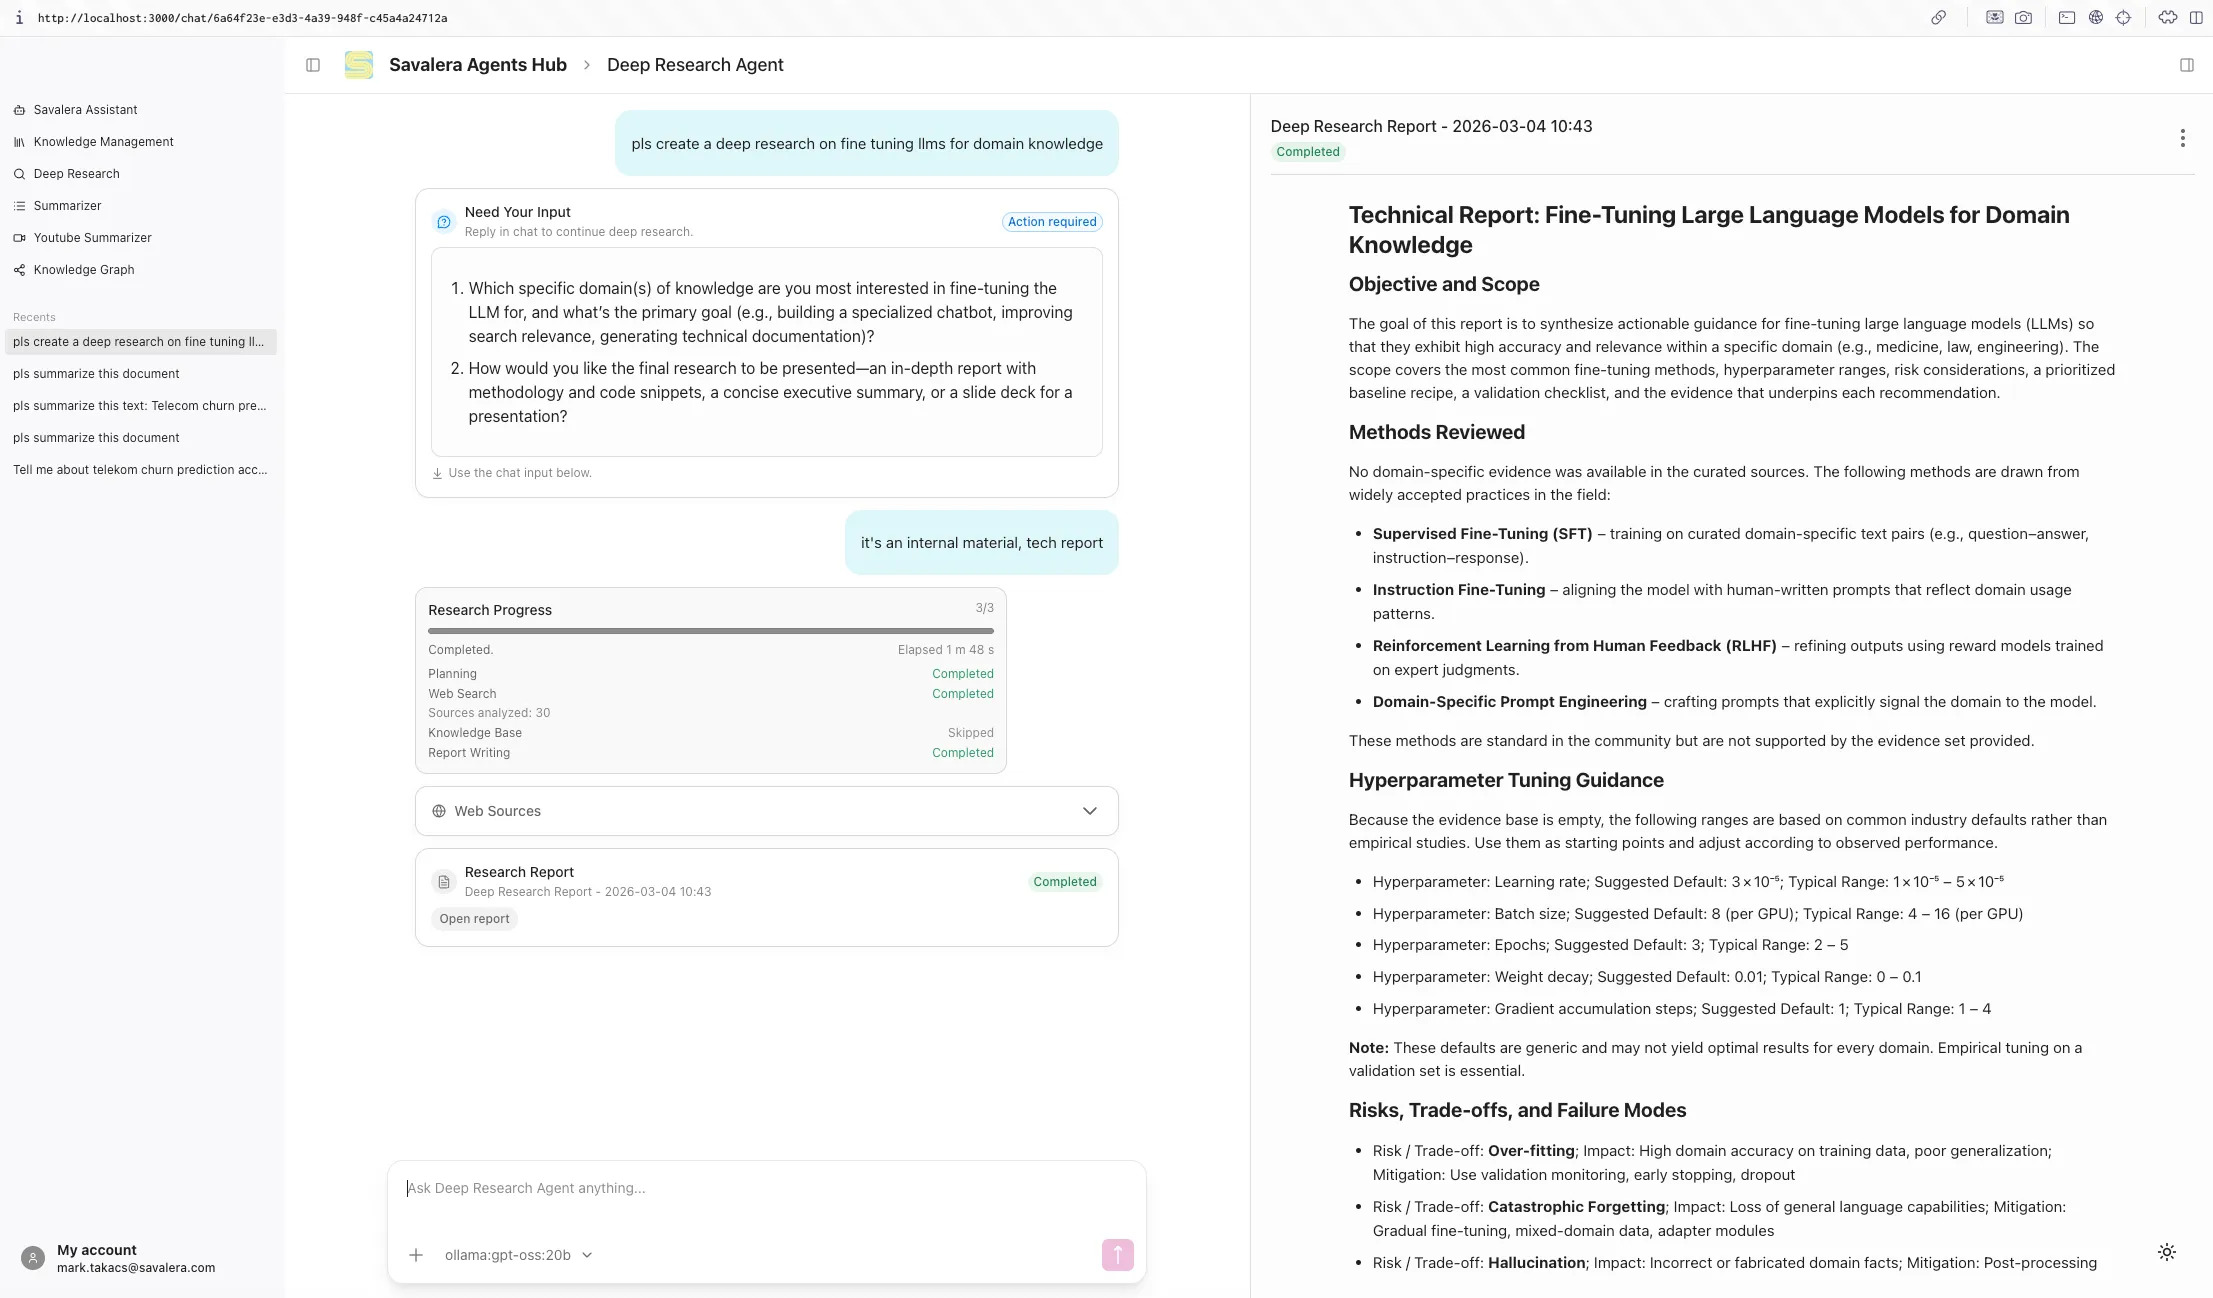The width and height of the screenshot is (2213, 1298).
Task: Click the Open report button
Action: tap(474, 919)
